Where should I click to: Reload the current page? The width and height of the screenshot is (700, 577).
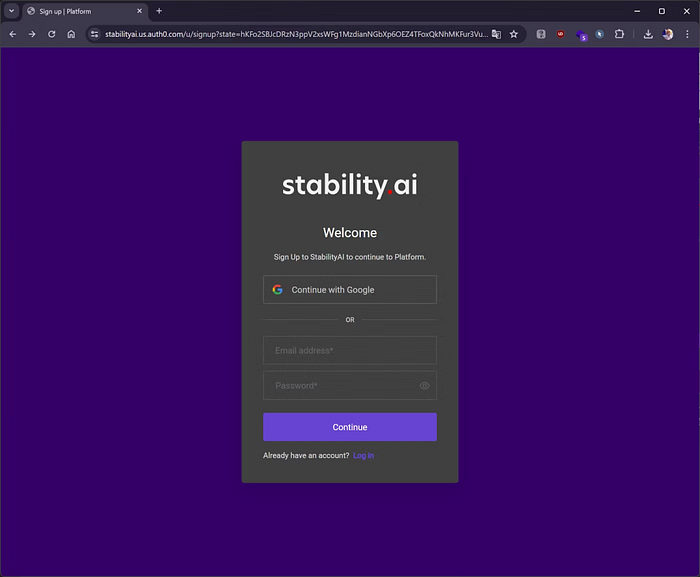(51, 34)
